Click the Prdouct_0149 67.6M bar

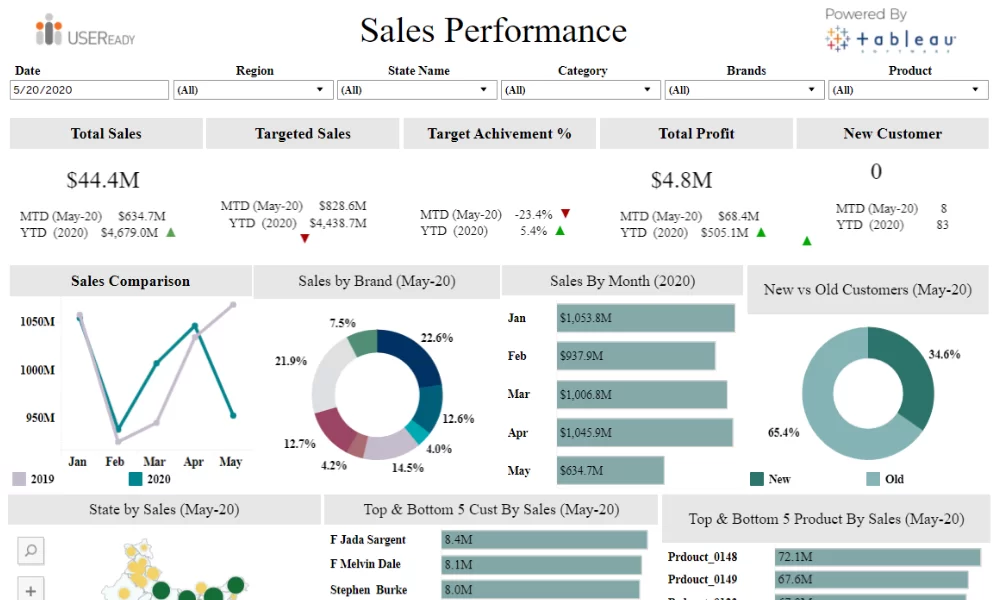[871, 579]
